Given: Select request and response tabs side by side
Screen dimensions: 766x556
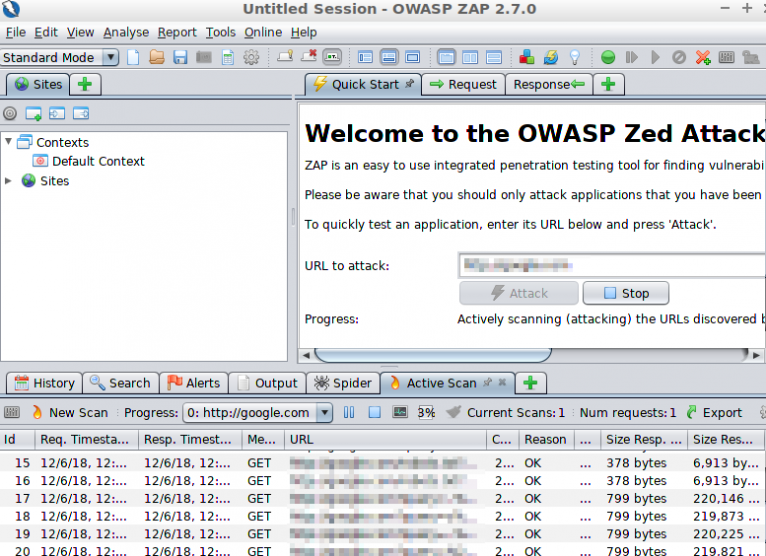Looking at the screenshot, I should [470, 58].
